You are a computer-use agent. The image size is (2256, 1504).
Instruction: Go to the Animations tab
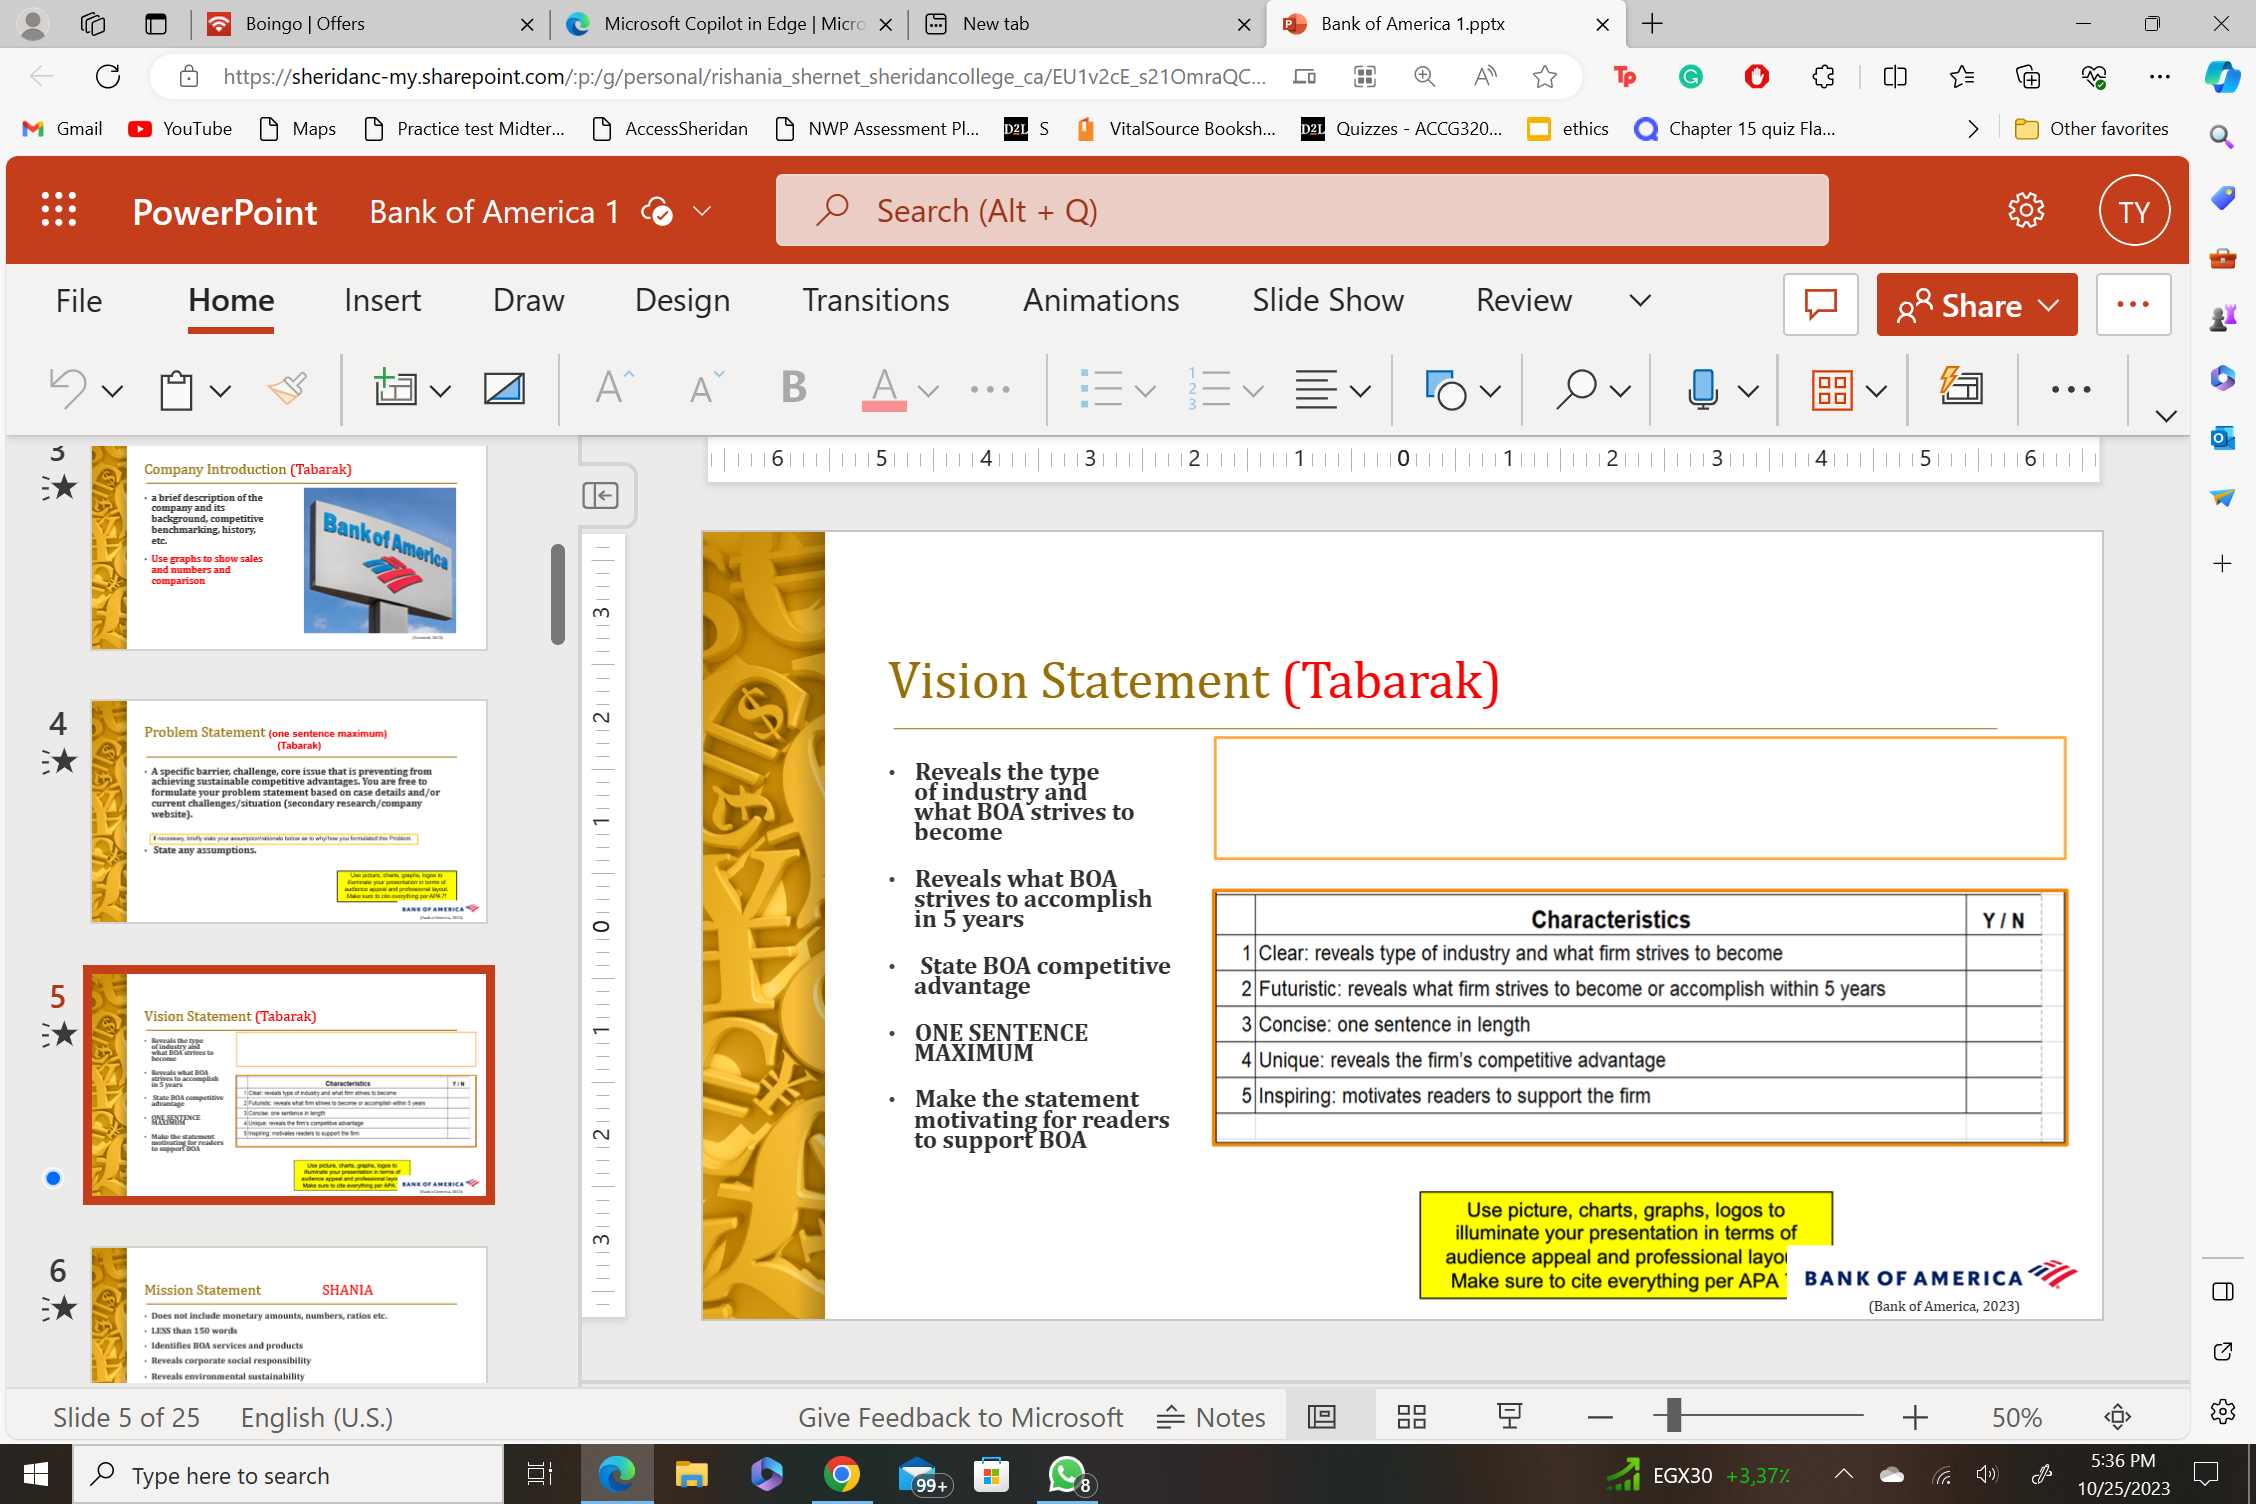coord(1101,300)
